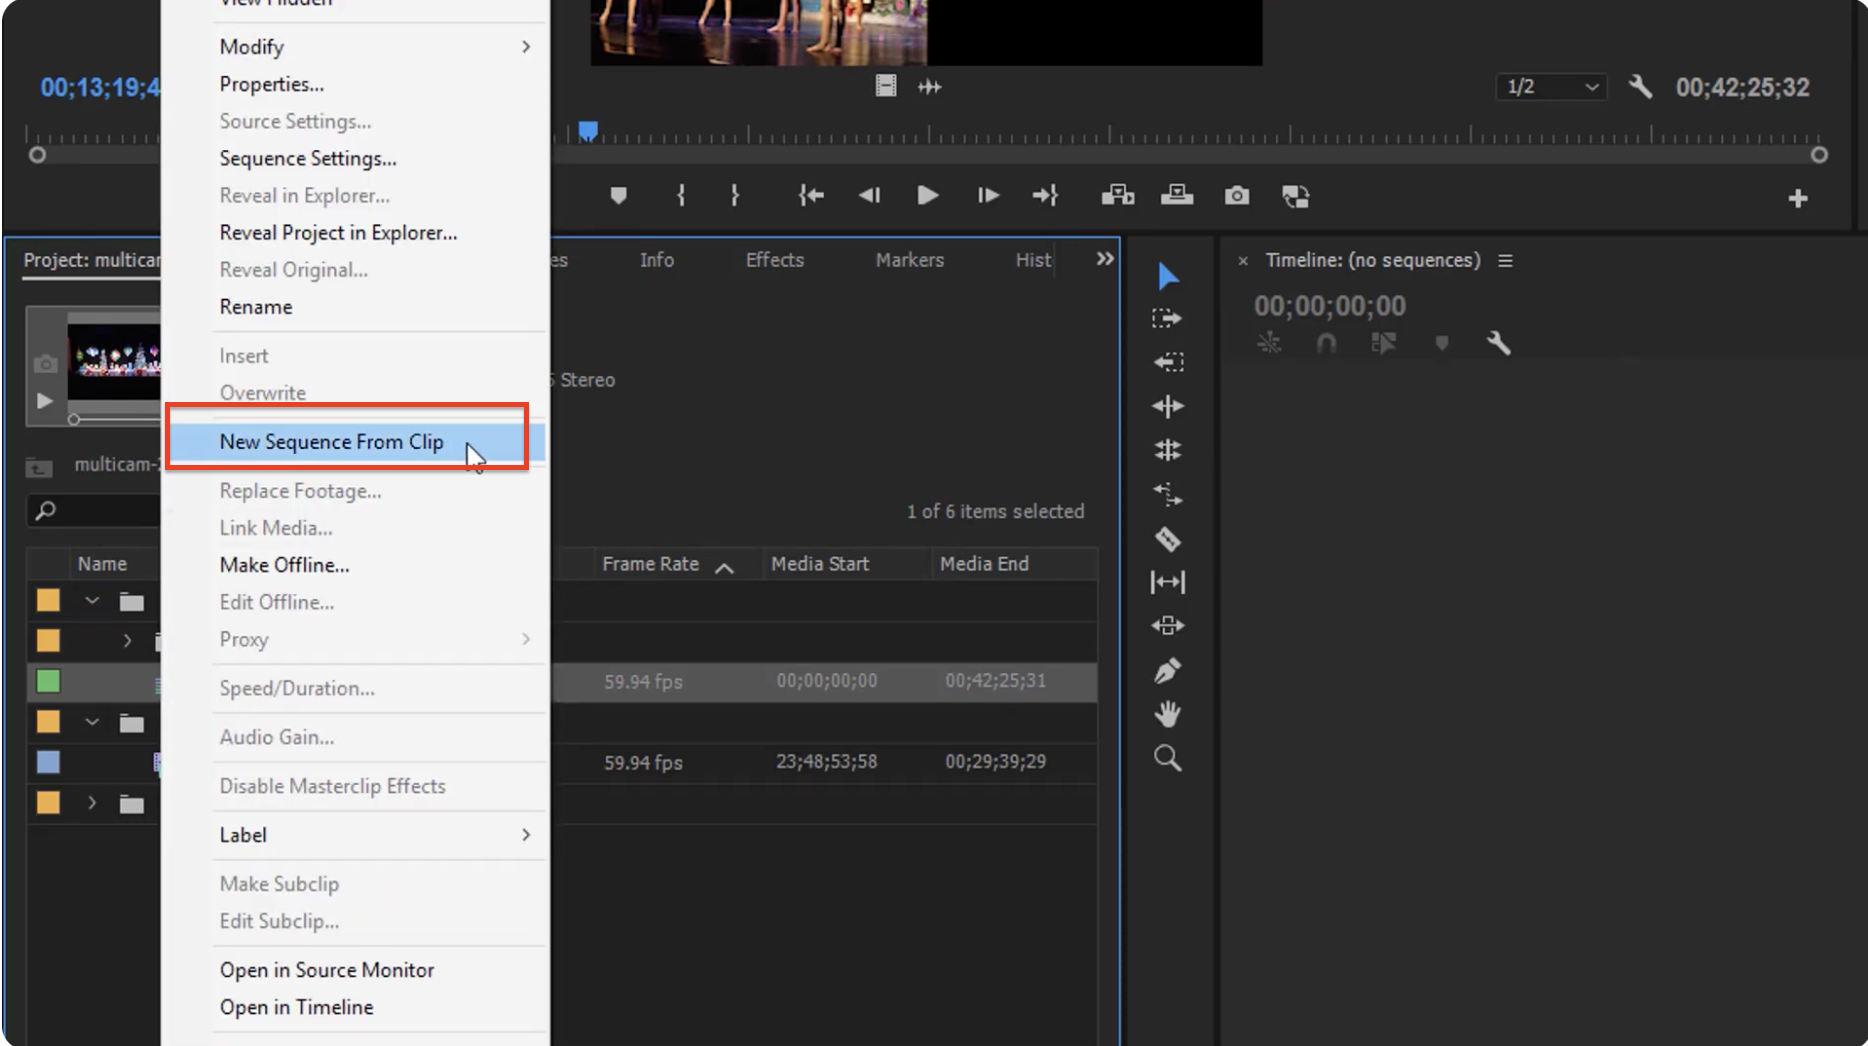Viewport: 1868px width, 1046px height.
Task: Toggle linked selection in Timeline panel
Action: pyautogui.click(x=1384, y=344)
